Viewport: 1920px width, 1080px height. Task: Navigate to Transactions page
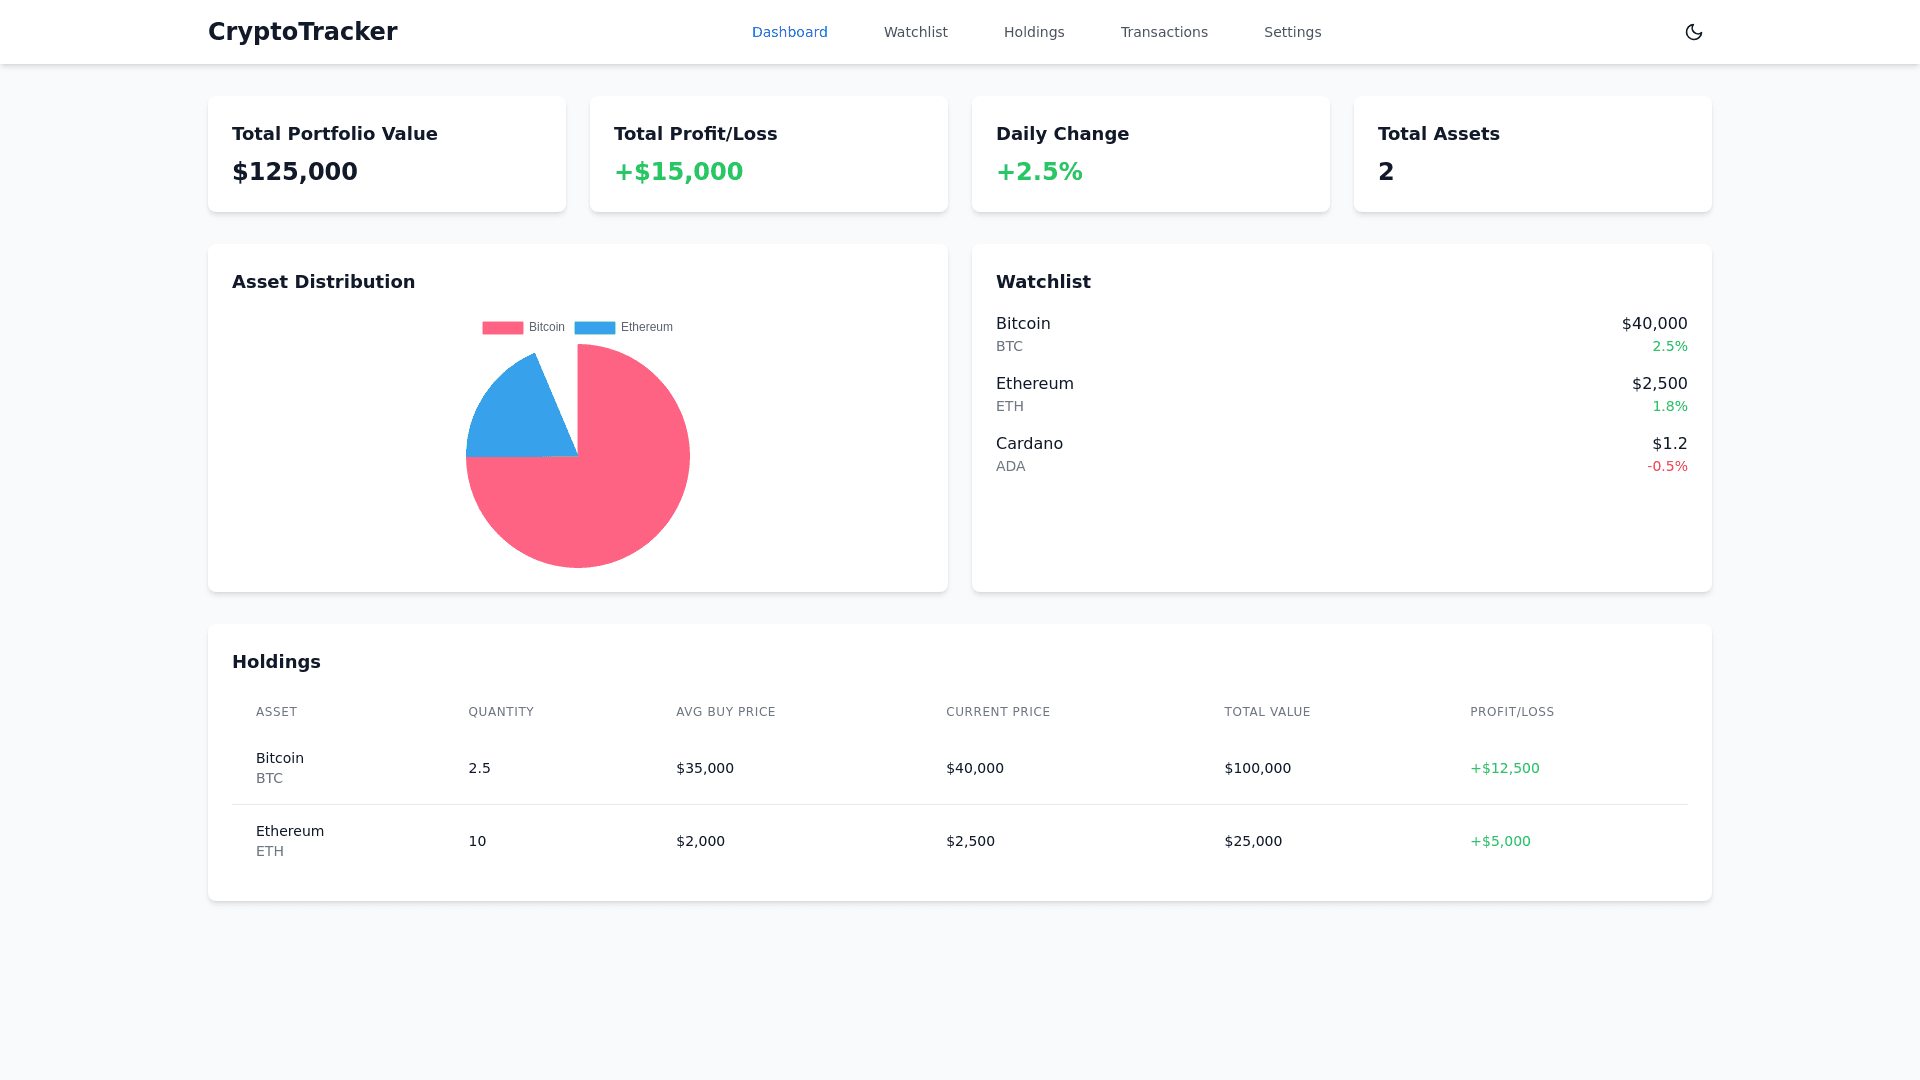tap(1163, 32)
